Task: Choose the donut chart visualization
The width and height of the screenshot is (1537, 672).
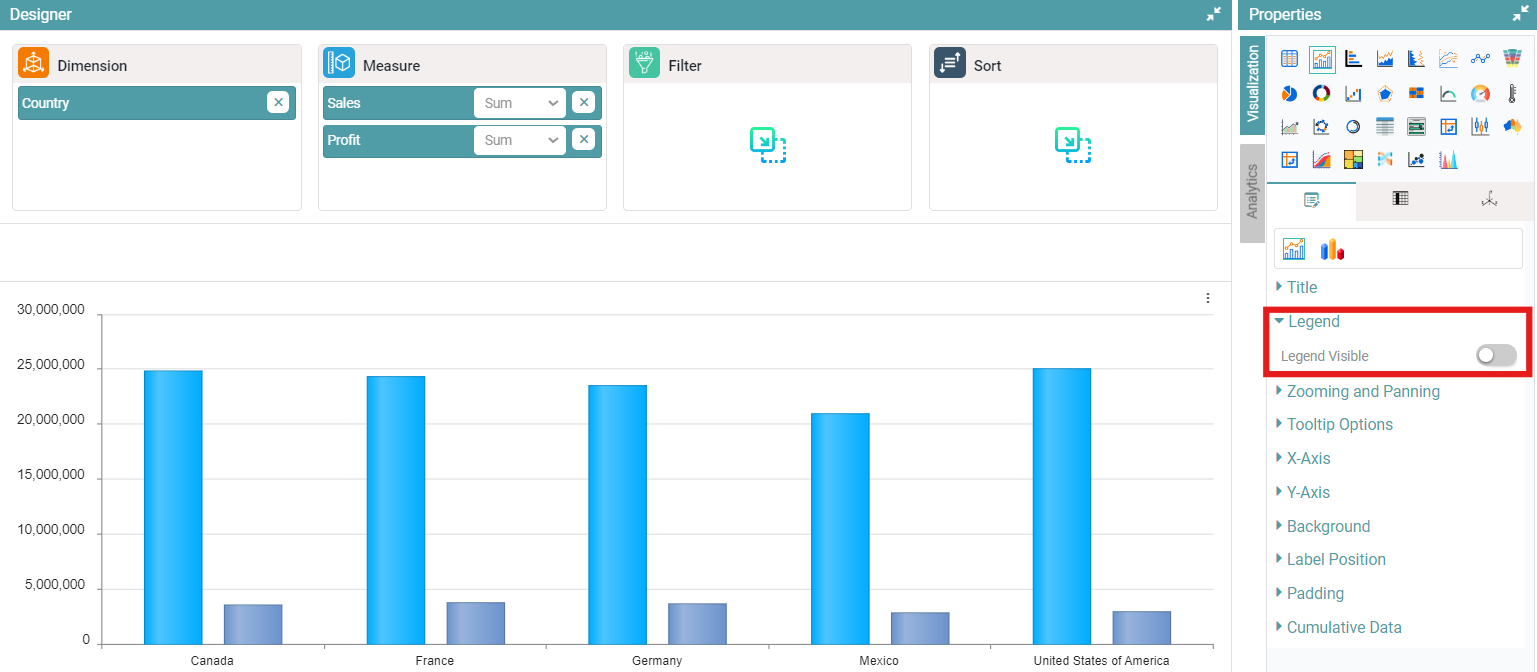Action: click(x=1321, y=93)
